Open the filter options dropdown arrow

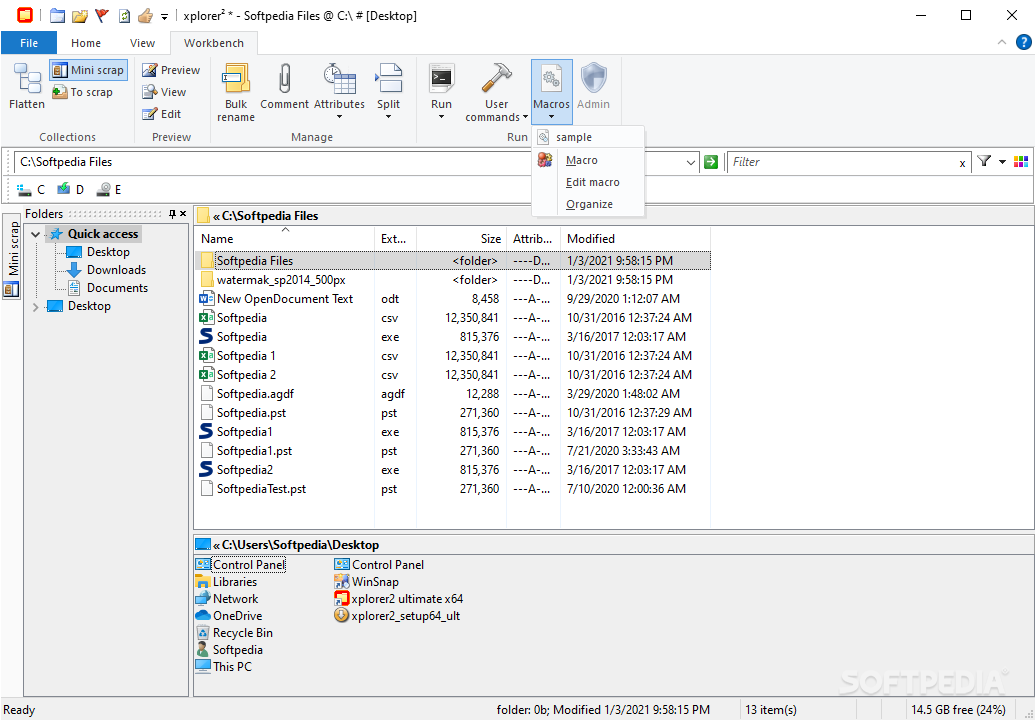(x=1002, y=162)
